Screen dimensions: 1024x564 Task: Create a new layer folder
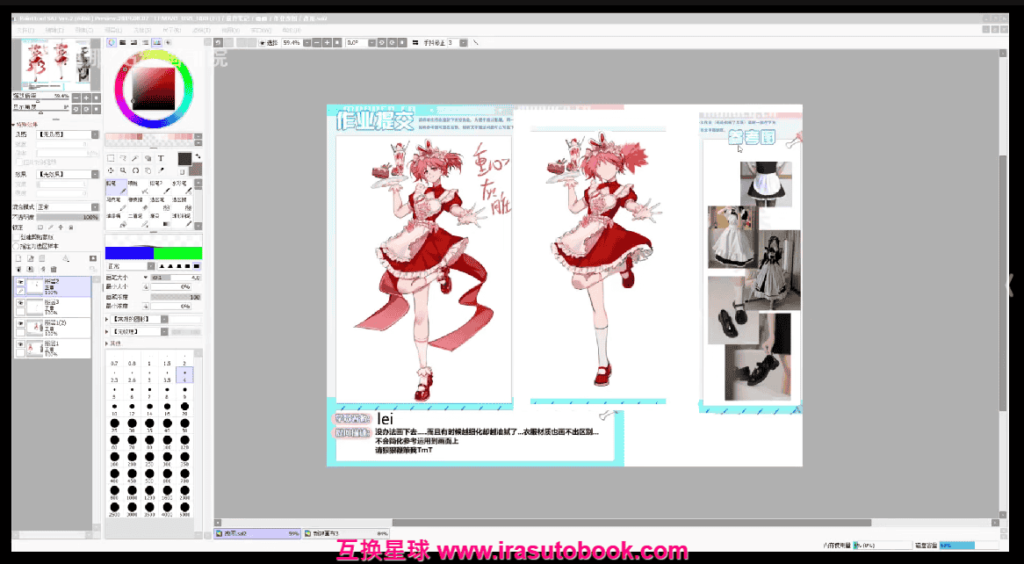42,258
